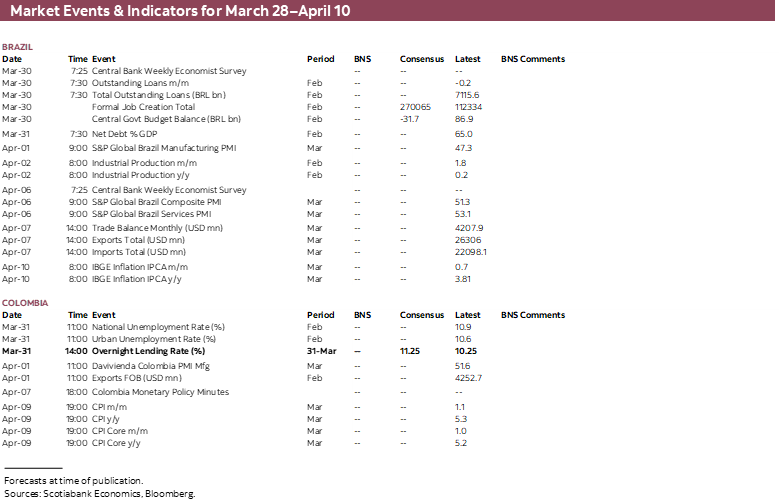Viewport: 780px width, 504px height.
Task: Click 'Sources: Scotiabank Economics, Bloomberg.' line
Action: [99, 494]
